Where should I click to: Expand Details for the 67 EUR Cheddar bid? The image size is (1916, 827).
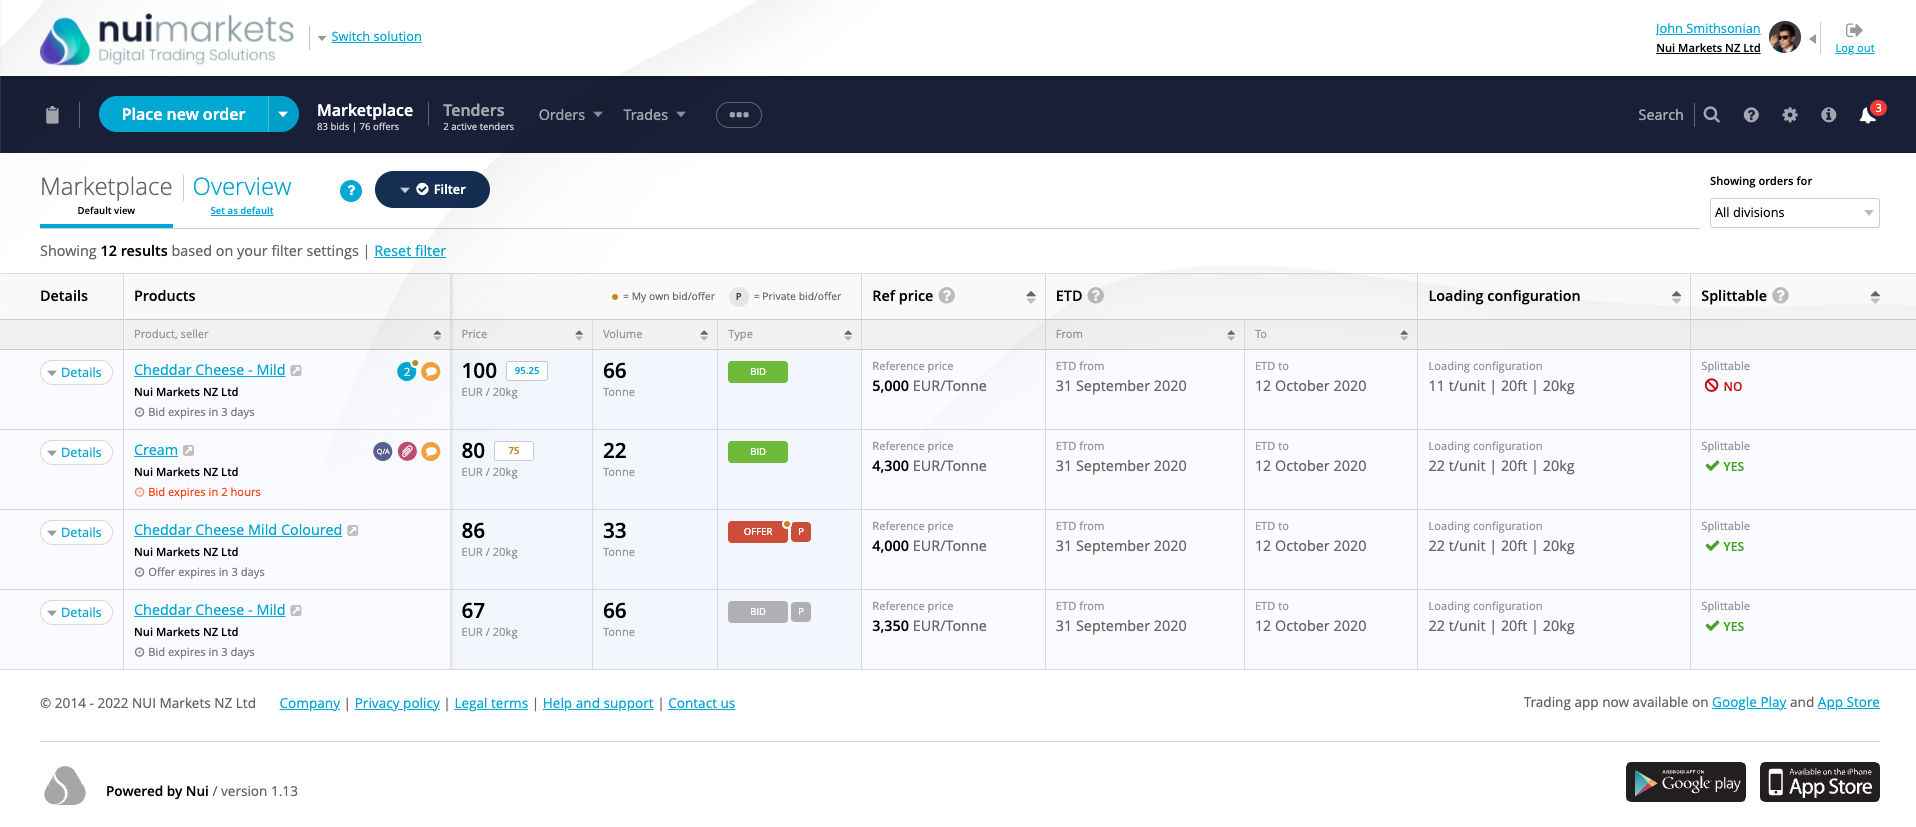[x=76, y=613]
